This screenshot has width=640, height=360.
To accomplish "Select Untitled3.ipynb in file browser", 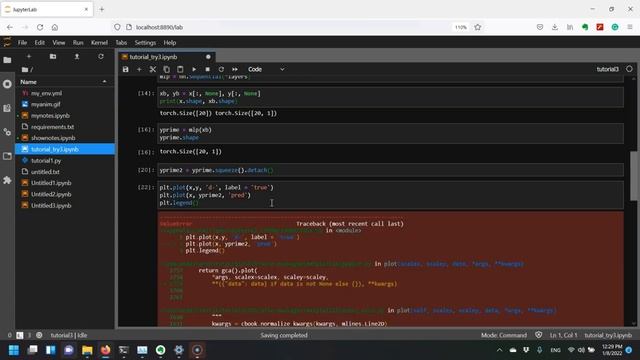I will [65, 205].
